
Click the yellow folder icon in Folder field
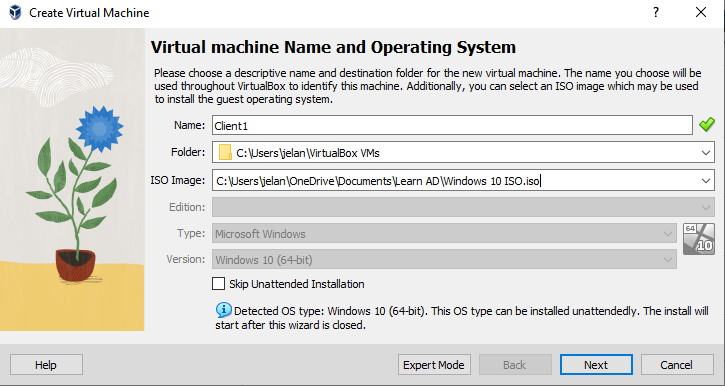(x=225, y=153)
